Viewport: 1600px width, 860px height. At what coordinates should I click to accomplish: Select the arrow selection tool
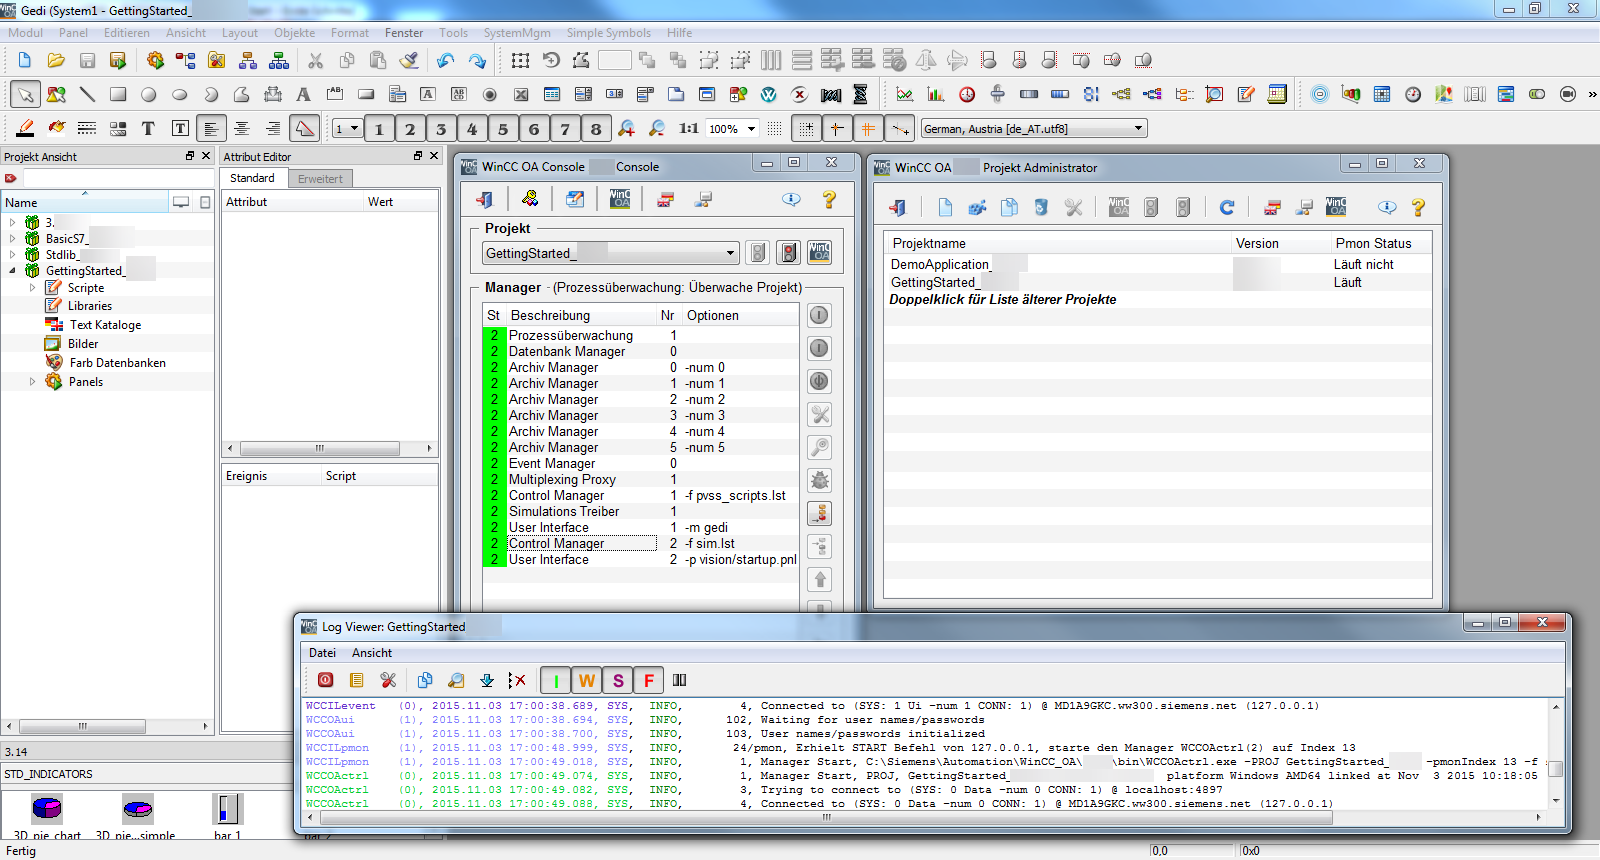[x=25, y=95]
